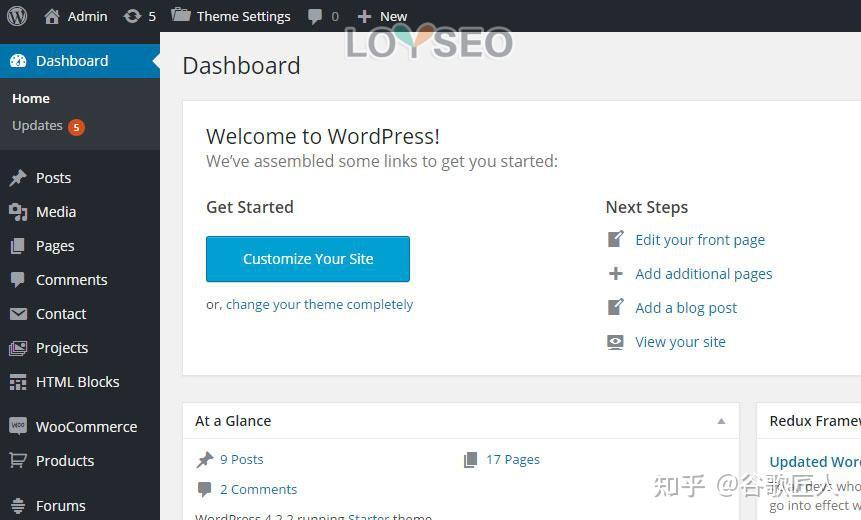
Task: Click the View your site link
Action: 680,342
